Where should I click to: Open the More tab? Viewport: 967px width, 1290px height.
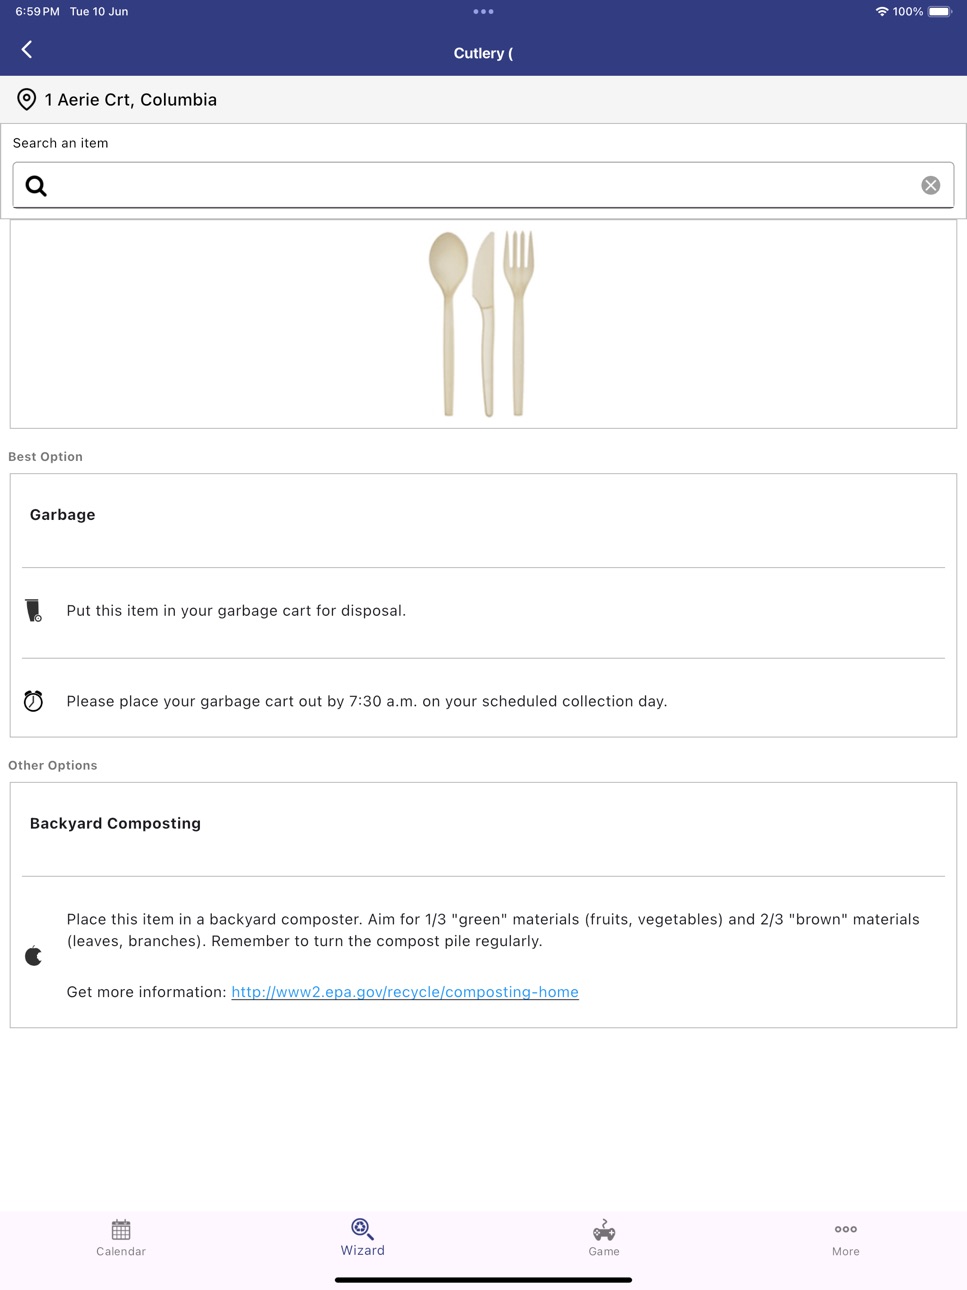[x=845, y=1238]
